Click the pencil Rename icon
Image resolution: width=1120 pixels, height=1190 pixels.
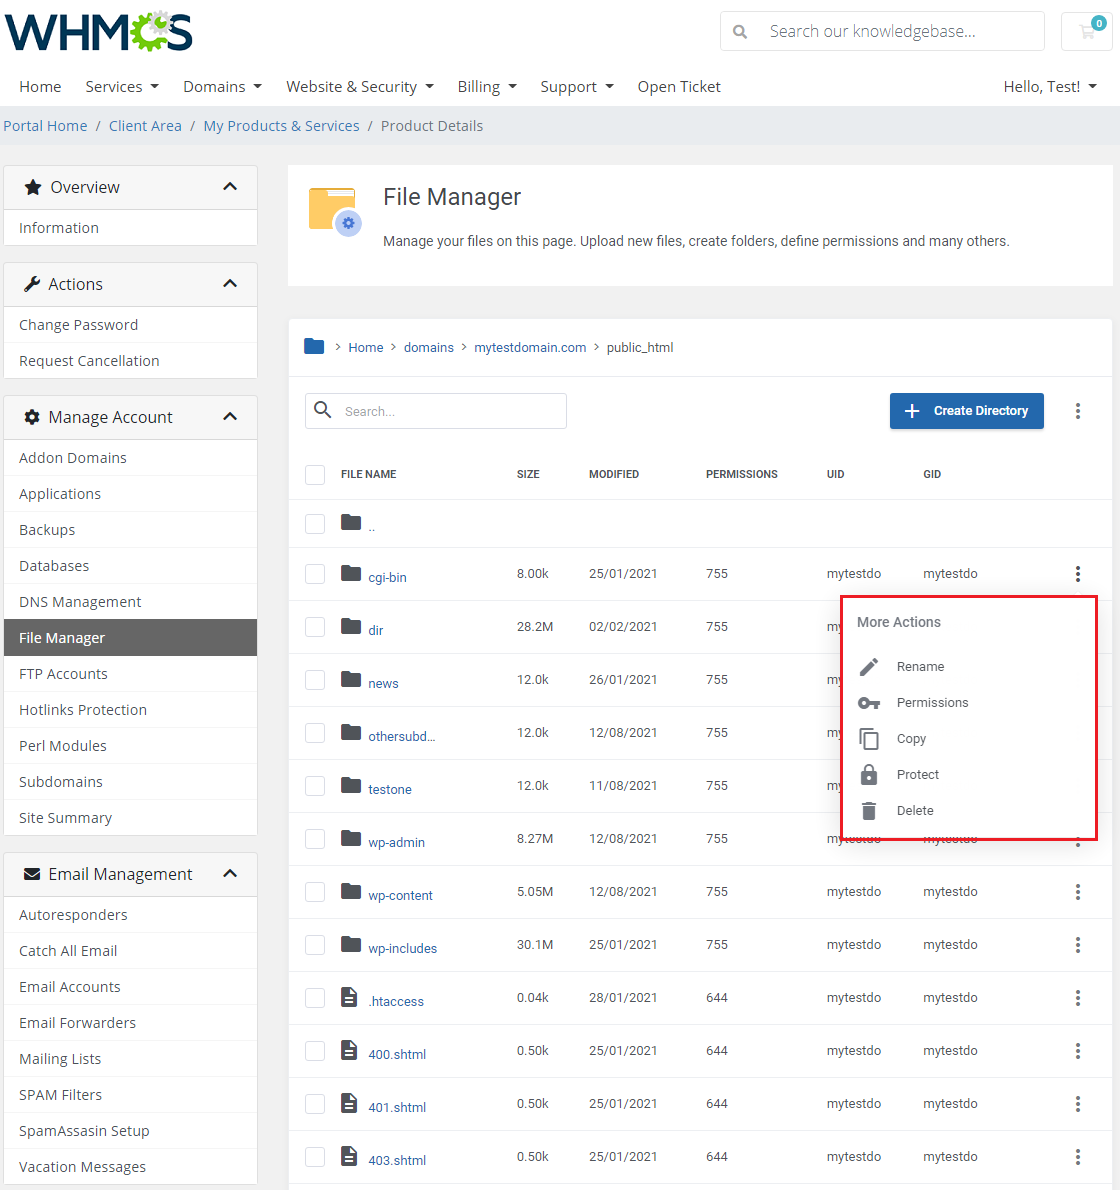pyautogui.click(x=869, y=666)
